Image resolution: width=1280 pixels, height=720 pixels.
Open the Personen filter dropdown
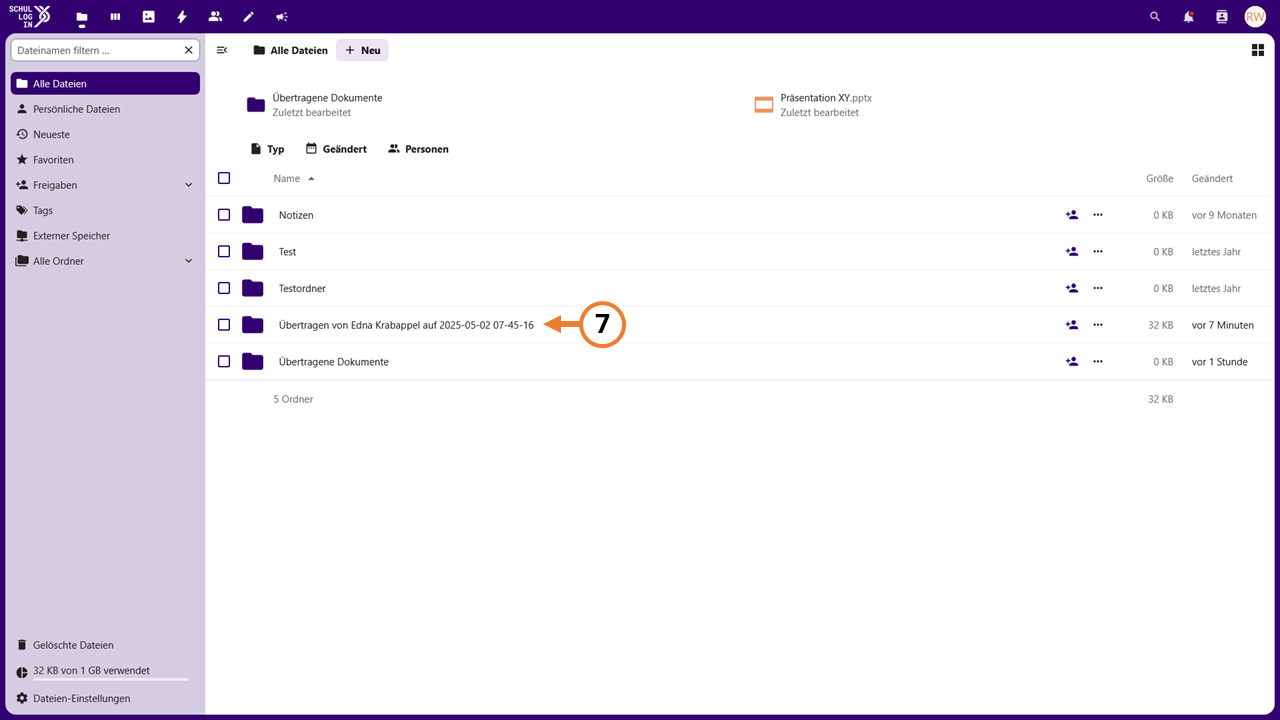418,149
